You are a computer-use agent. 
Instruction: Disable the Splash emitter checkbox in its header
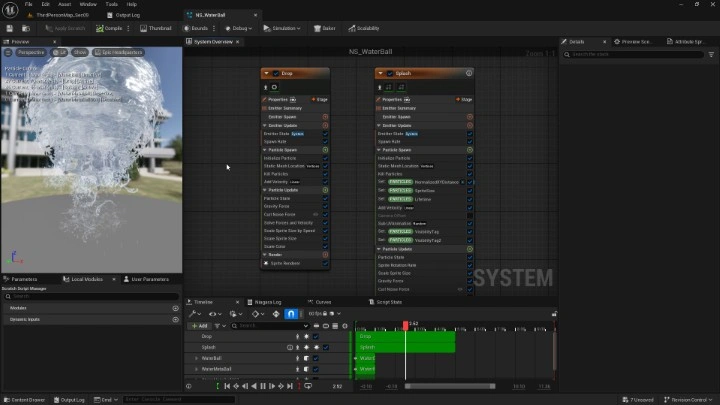389,73
